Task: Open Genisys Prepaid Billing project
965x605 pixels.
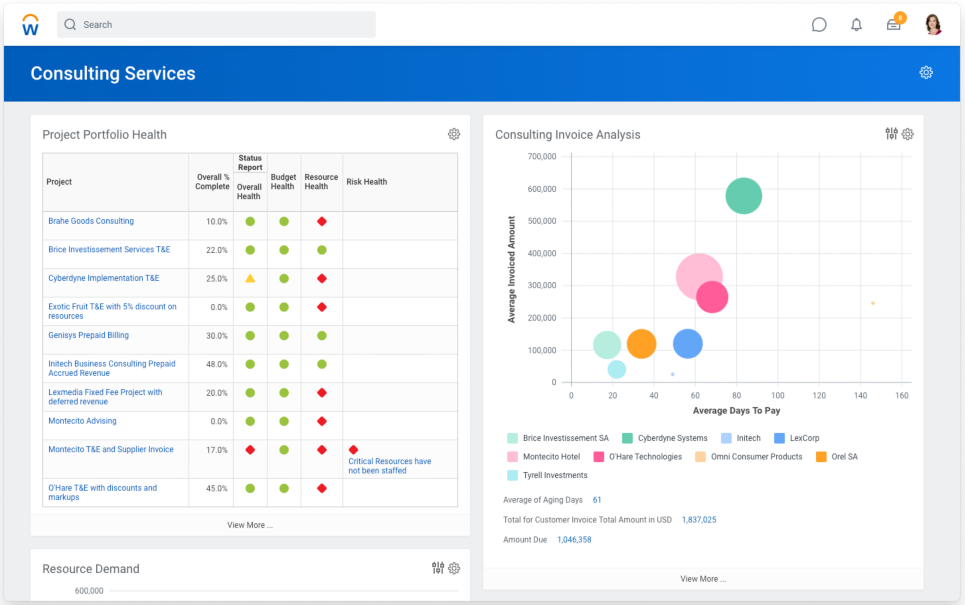Action: pos(89,335)
